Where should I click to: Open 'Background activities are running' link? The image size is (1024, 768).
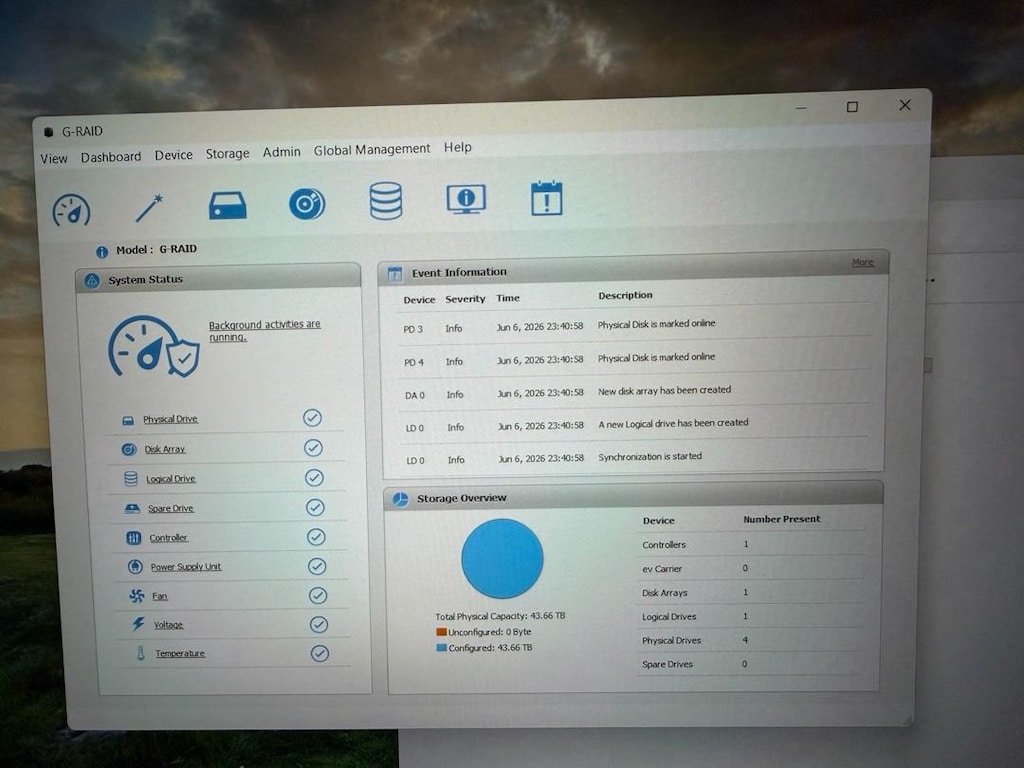[x=264, y=330]
